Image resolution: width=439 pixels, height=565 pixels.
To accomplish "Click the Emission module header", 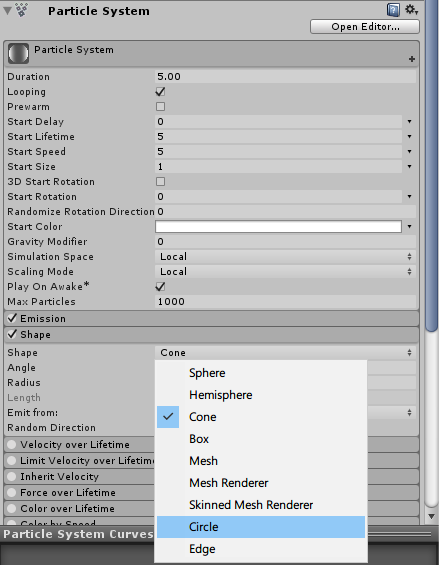I will [212, 319].
